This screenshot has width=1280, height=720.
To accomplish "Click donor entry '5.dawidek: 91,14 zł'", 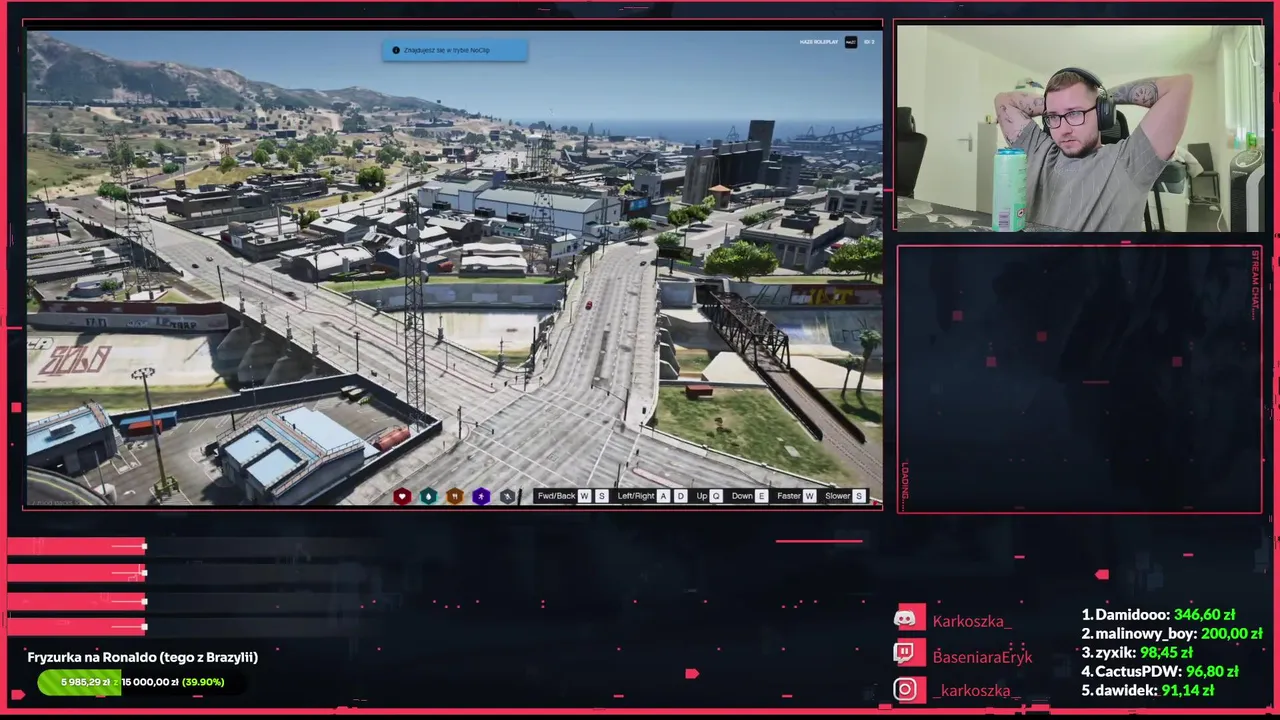I will click(x=1148, y=690).
